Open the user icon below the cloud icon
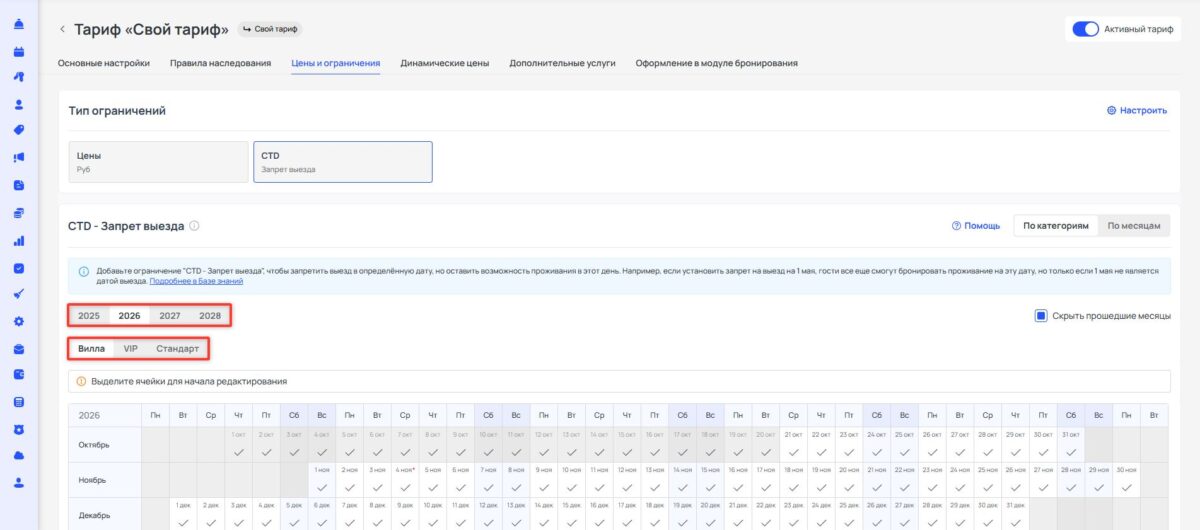This screenshot has width=1200, height=530. pyautogui.click(x=19, y=482)
